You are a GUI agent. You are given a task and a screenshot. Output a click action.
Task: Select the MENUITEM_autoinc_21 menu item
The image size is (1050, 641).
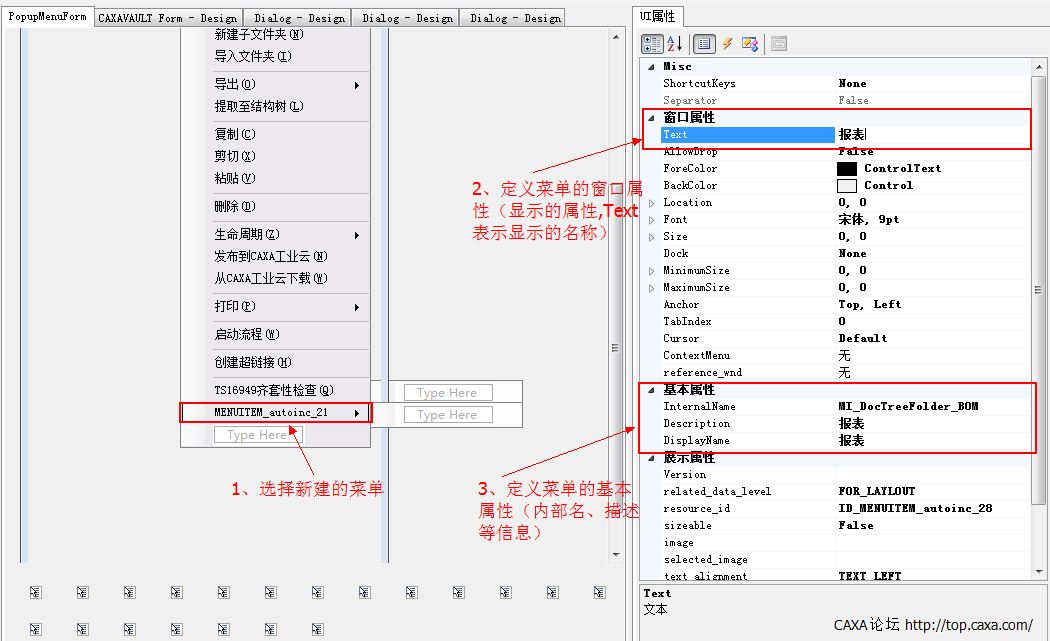[x=275, y=413]
